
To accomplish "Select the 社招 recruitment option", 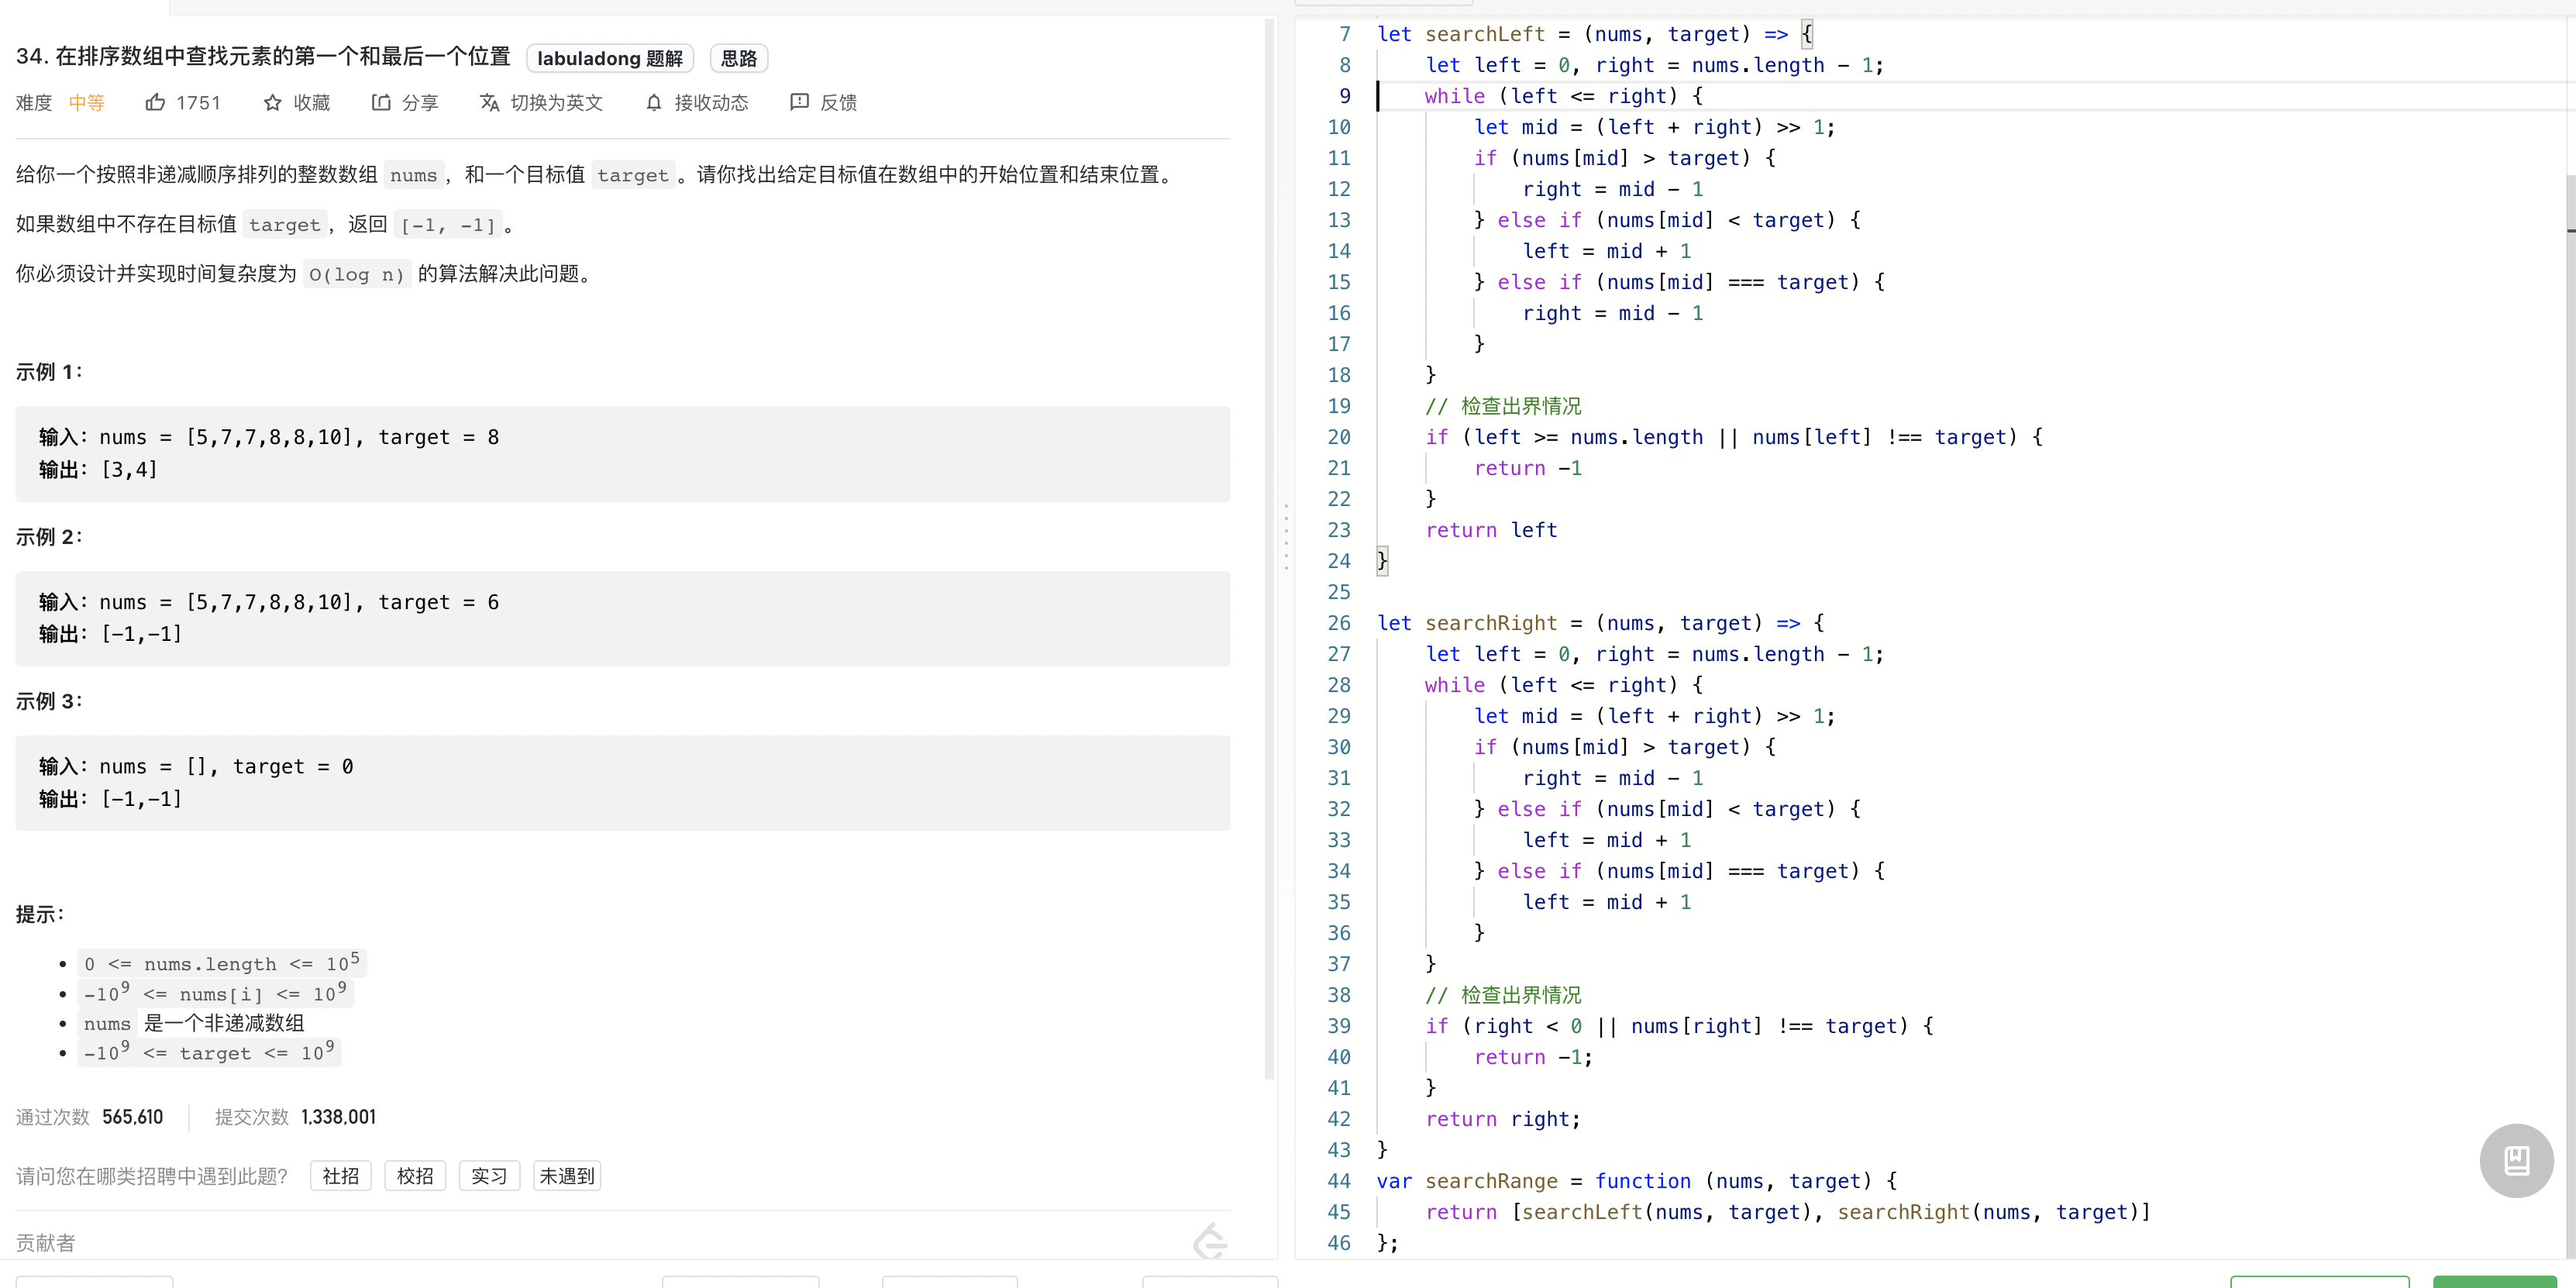I will pos(341,1176).
